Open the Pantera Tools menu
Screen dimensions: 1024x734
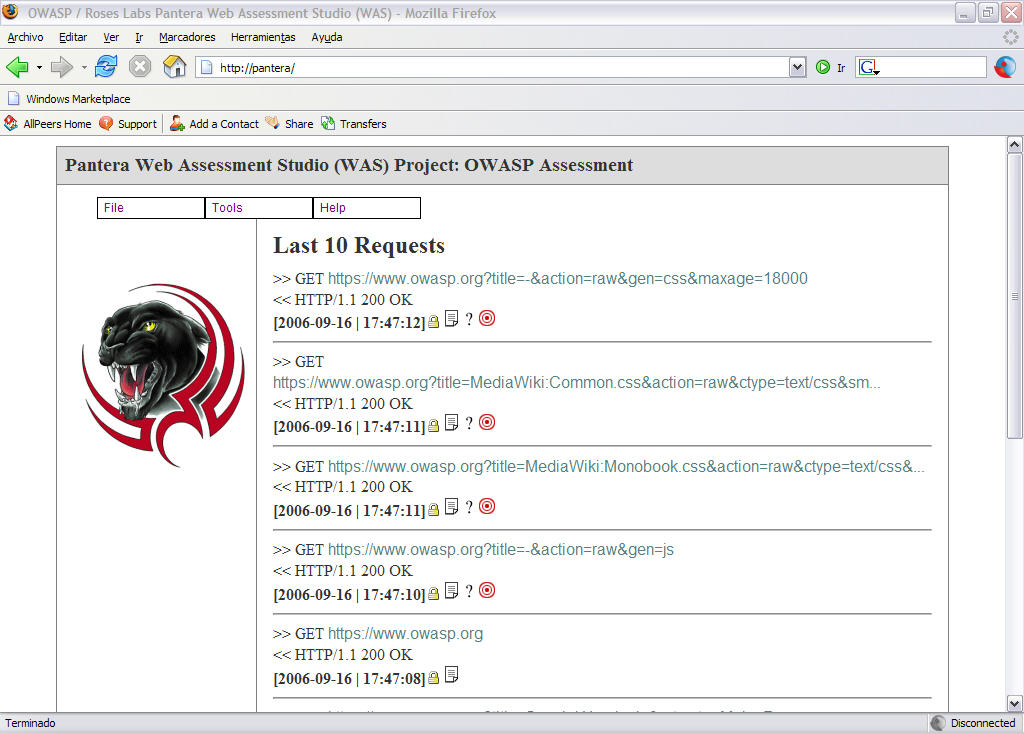(259, 208)
